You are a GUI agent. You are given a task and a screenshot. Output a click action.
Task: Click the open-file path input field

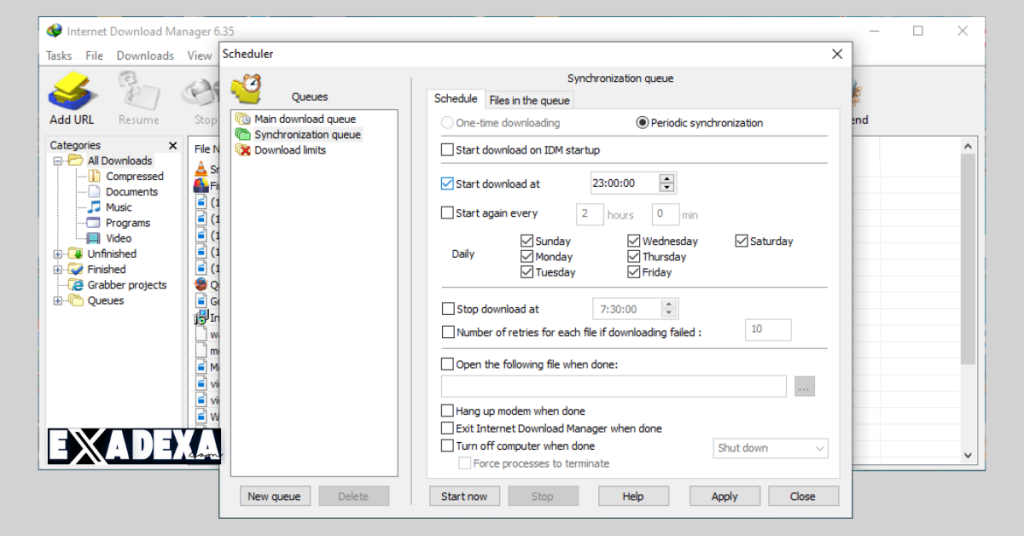tap(614, 386)
